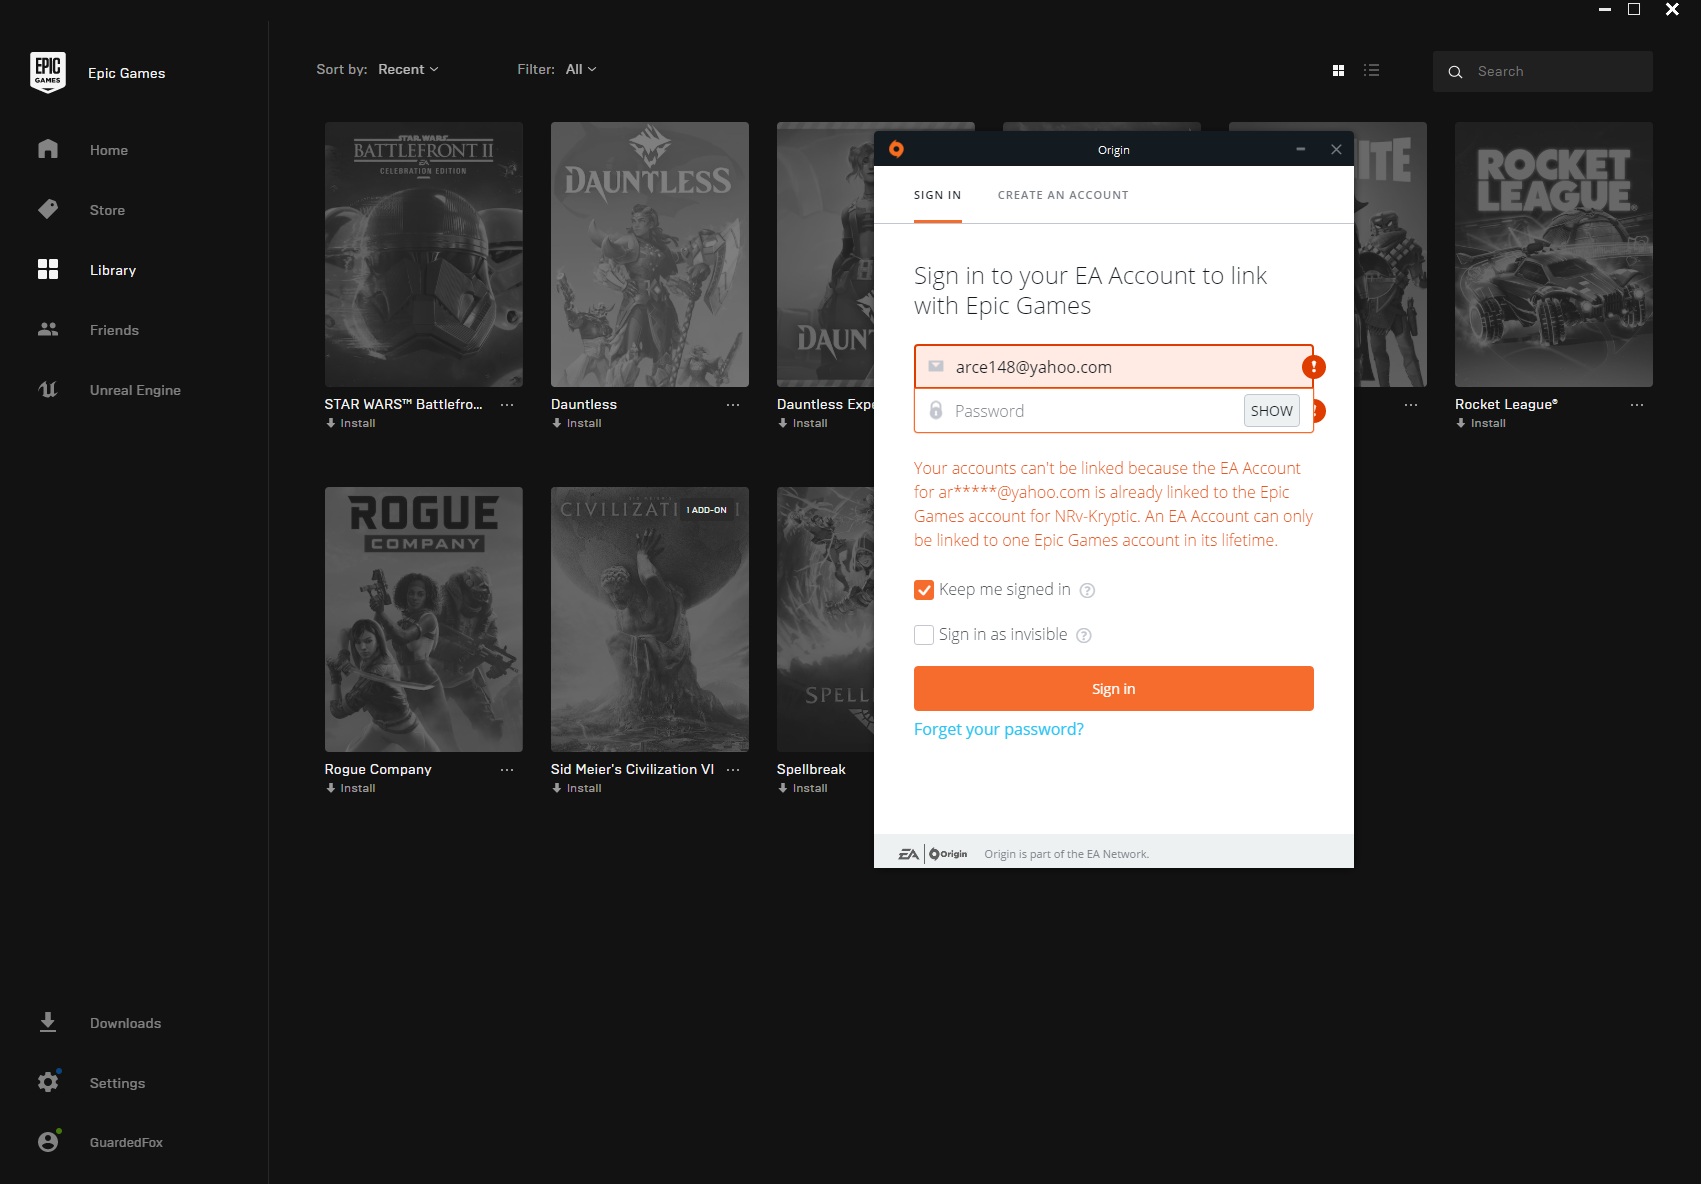
Task: Install Spellbreak
Action: pyautogui.click(x=802, y=788)
